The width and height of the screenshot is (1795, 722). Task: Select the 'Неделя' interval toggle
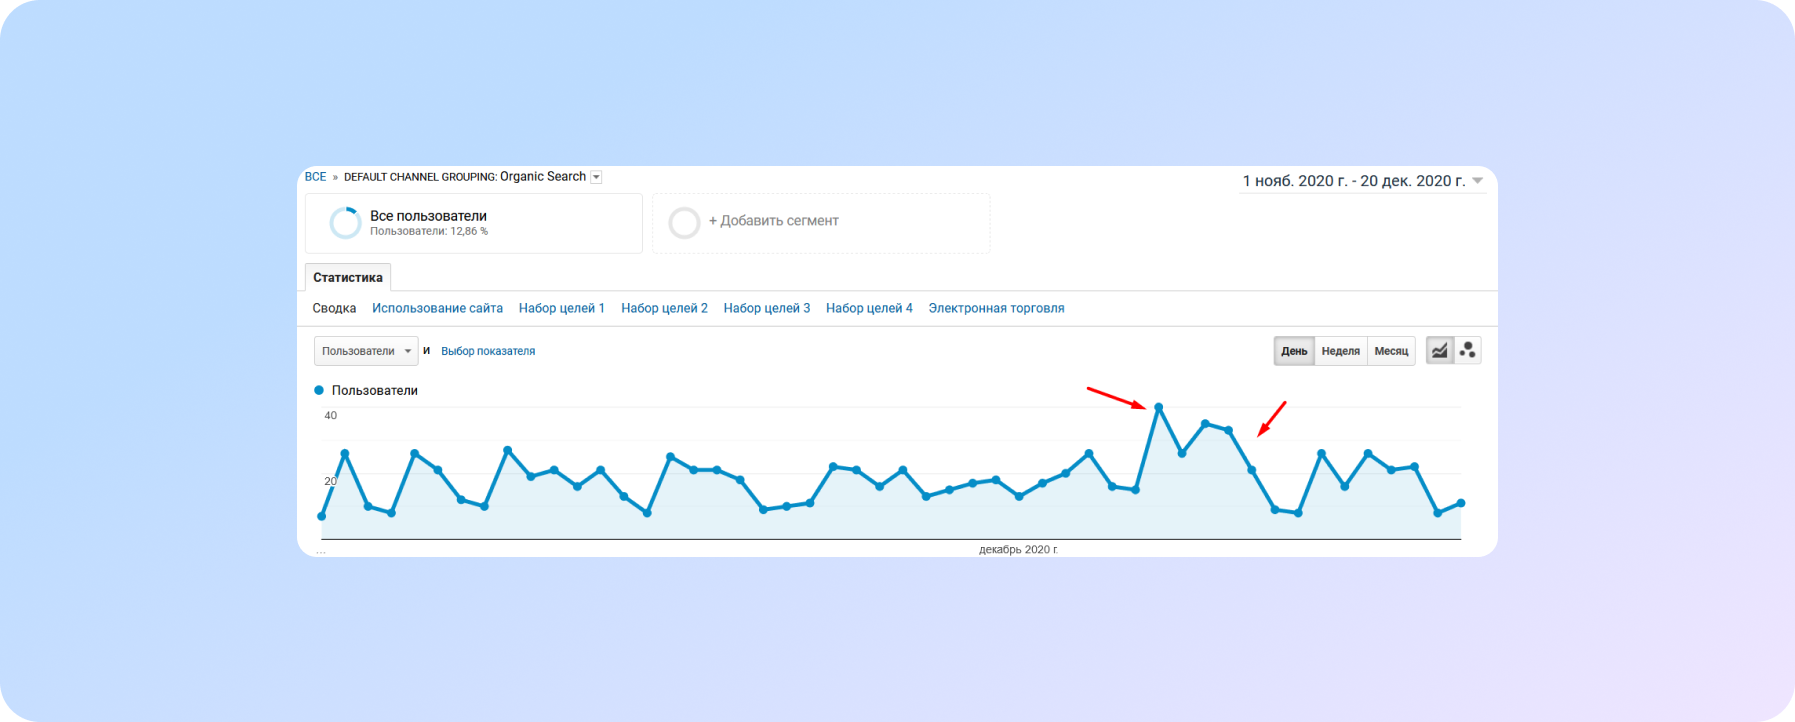(1340, 351)
